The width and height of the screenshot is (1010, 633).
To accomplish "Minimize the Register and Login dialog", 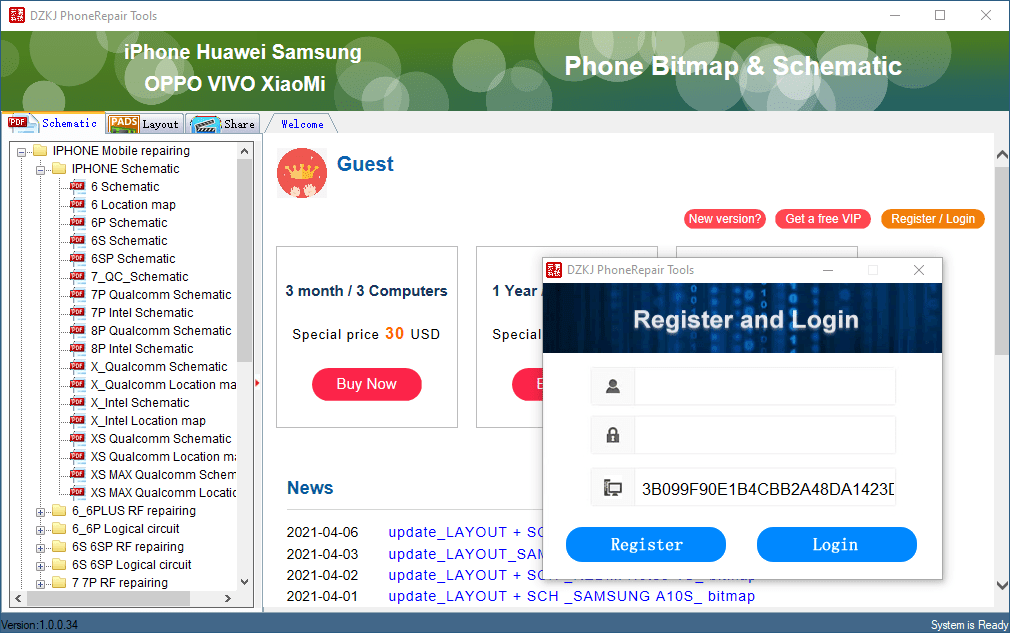I will [x=828, y=270].
